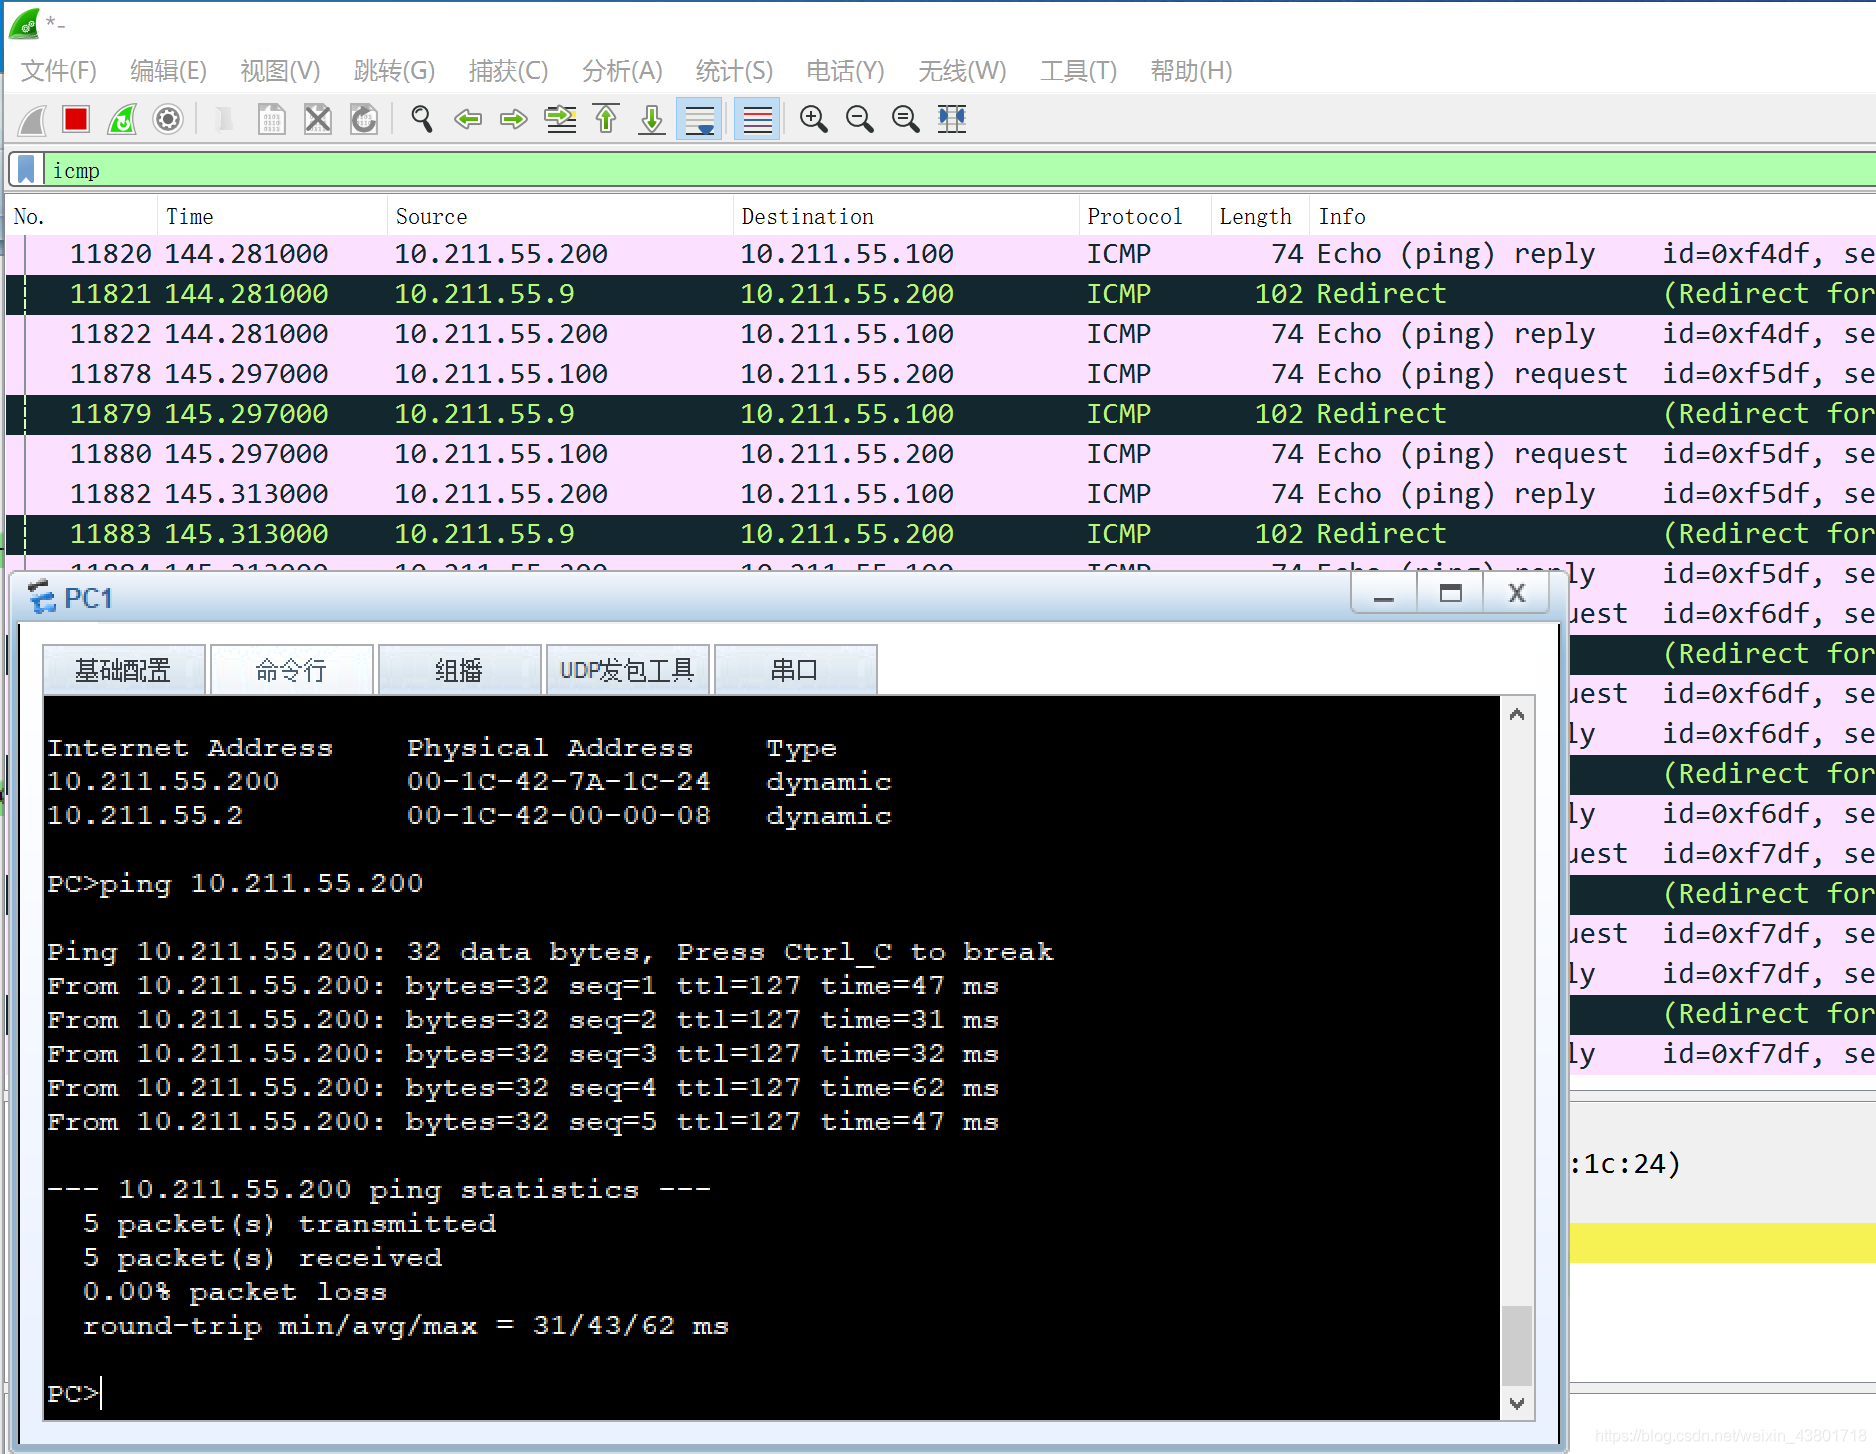1876x1454 pixels.
Task: Stop capturing packets with red square
Action: pos(76,120)
